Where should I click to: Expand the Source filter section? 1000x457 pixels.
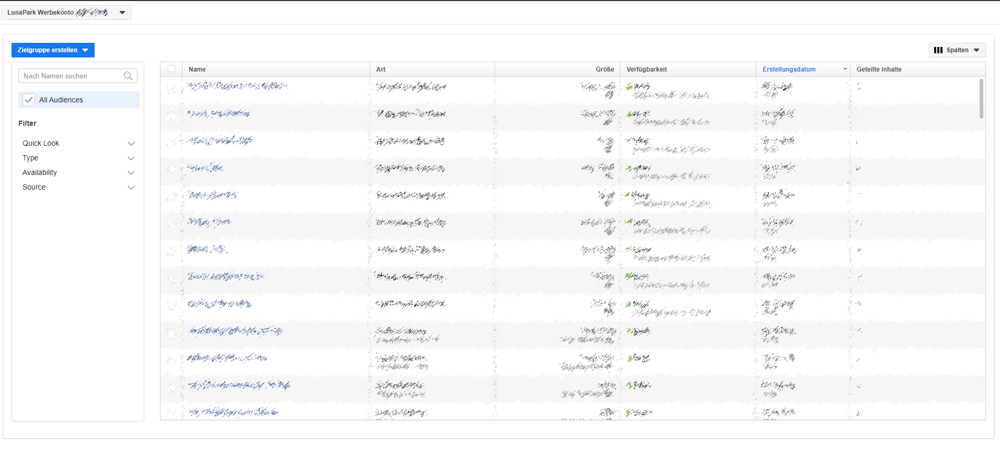[x=78, y=187]
